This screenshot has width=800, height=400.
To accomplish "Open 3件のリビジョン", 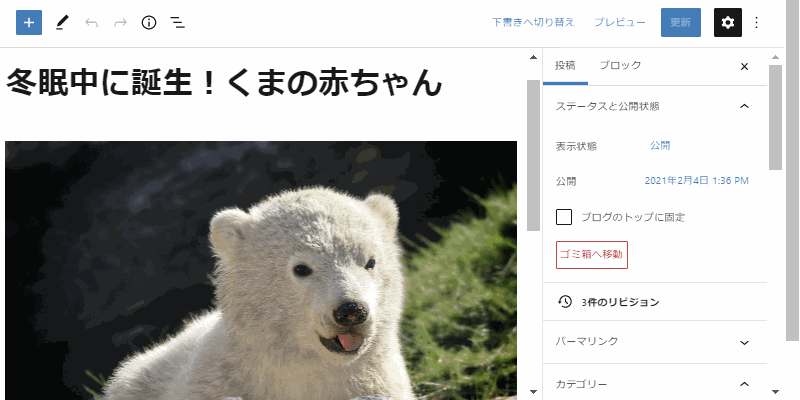I will click(620, 302).
